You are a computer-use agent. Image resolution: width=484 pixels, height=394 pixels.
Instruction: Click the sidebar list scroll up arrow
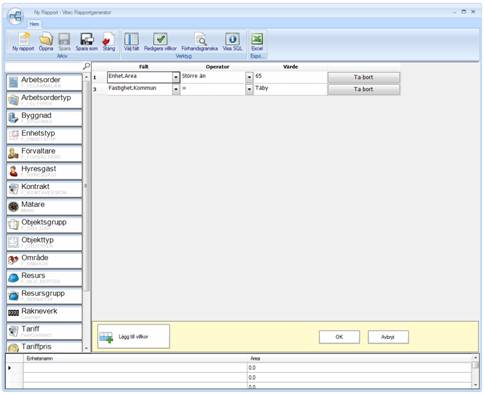pos(86,77)
